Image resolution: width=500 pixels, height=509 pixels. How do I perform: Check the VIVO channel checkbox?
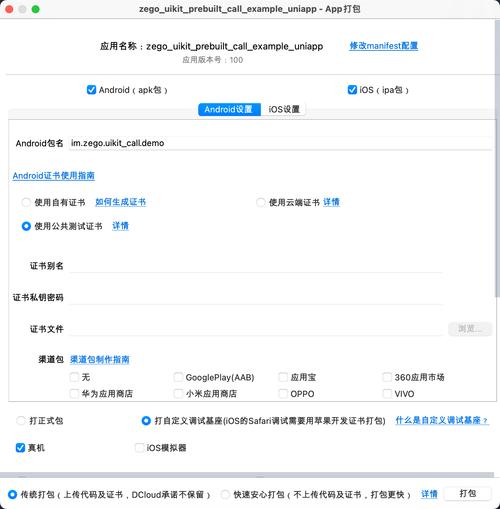click(x=387, y=394)
